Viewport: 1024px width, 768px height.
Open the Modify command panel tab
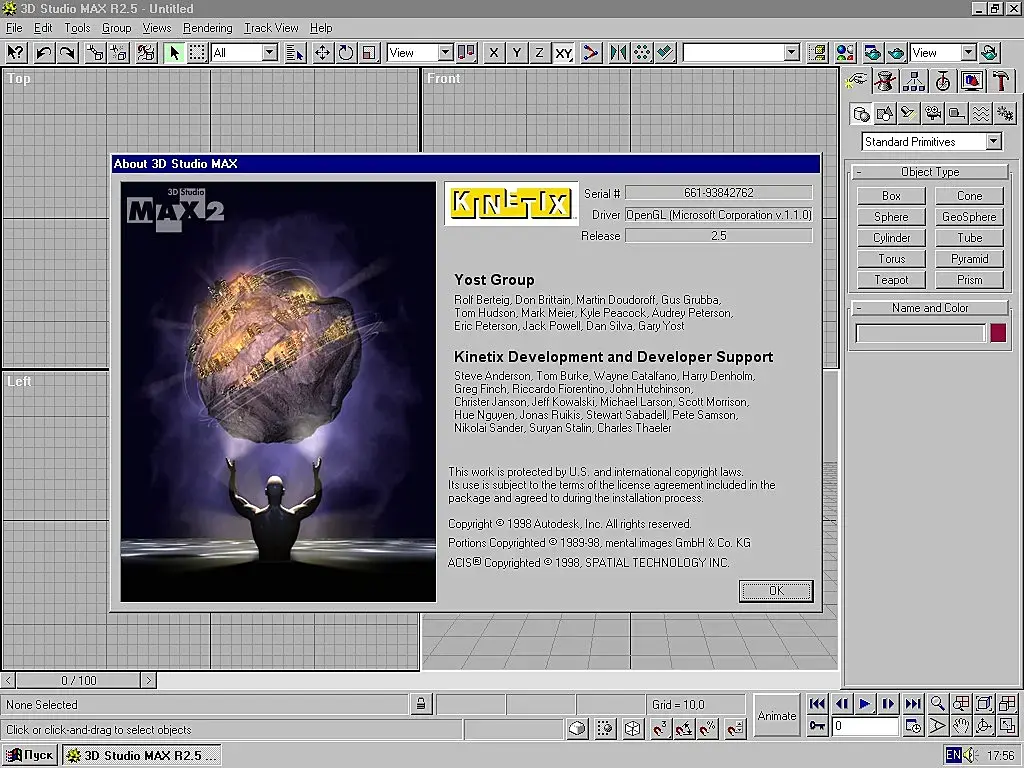tap(884, 81)
